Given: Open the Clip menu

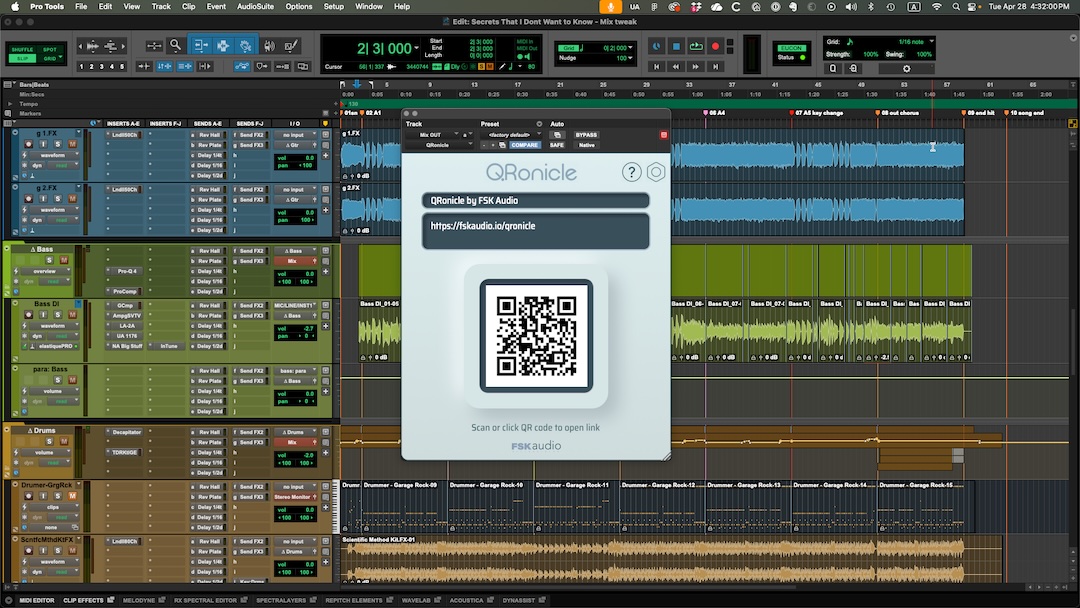Looking at the screenshot, I should (x=188, y=6).
